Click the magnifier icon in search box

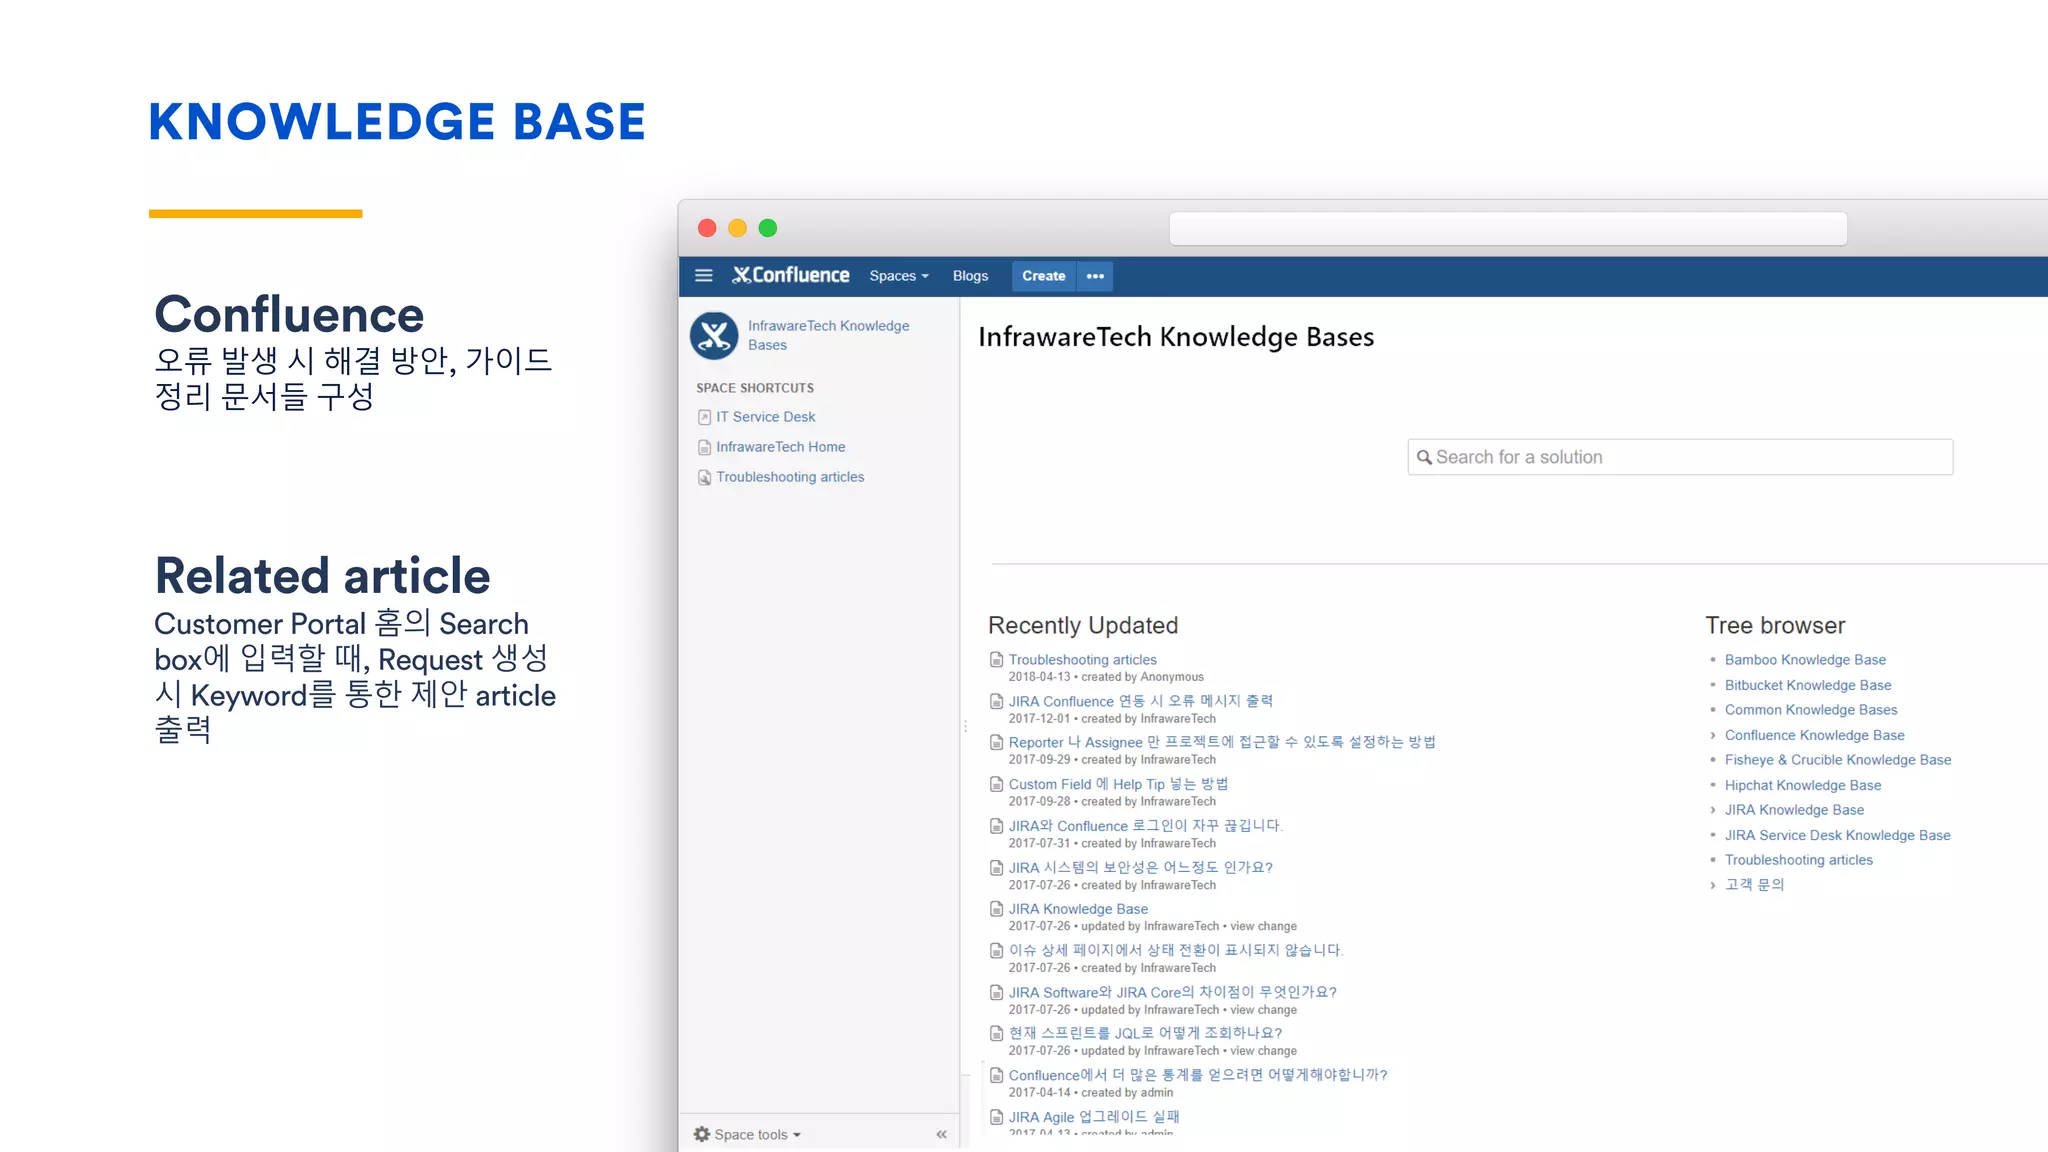coord(1424,457)
